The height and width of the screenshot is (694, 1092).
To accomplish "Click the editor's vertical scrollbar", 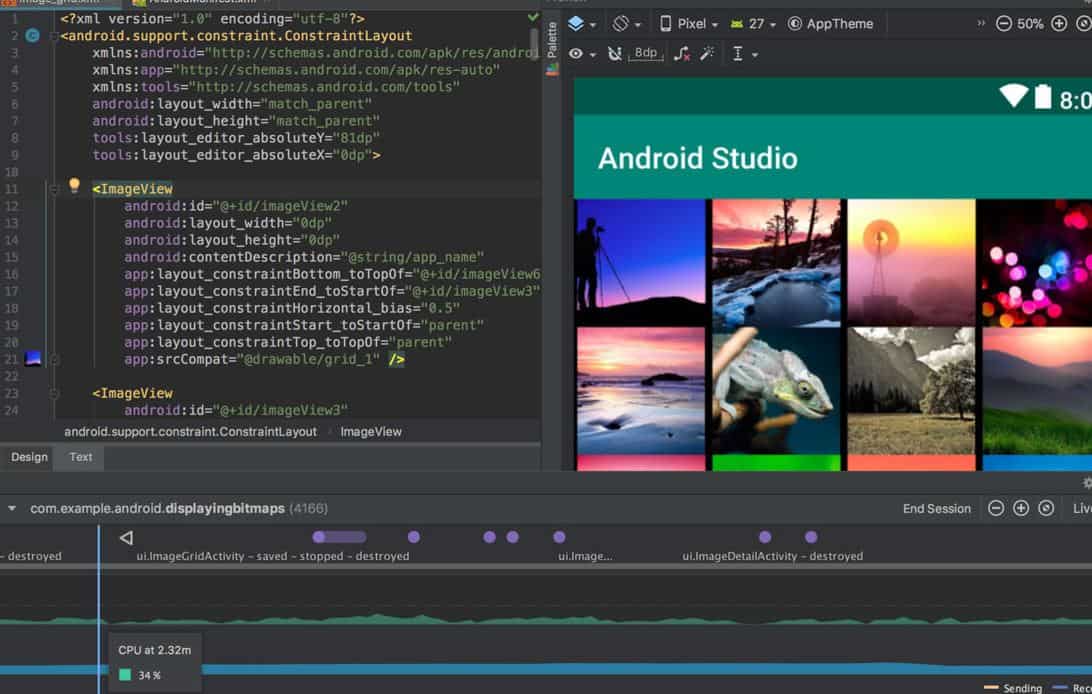I will [x=534, y=43].
